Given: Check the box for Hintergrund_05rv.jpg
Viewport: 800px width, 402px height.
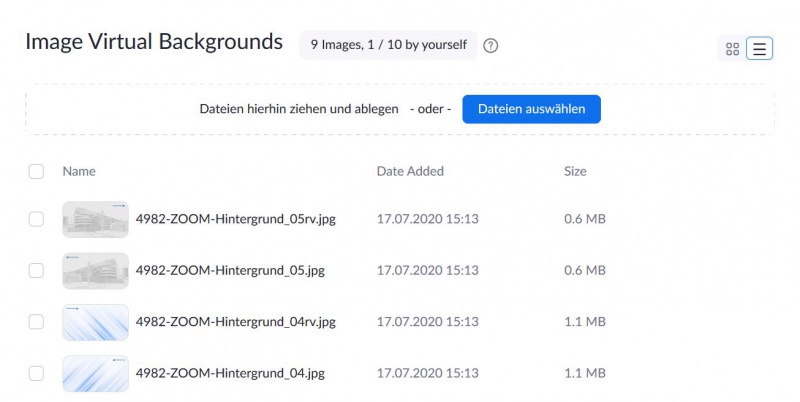Looking at the screenshot, I should [36, 219].
